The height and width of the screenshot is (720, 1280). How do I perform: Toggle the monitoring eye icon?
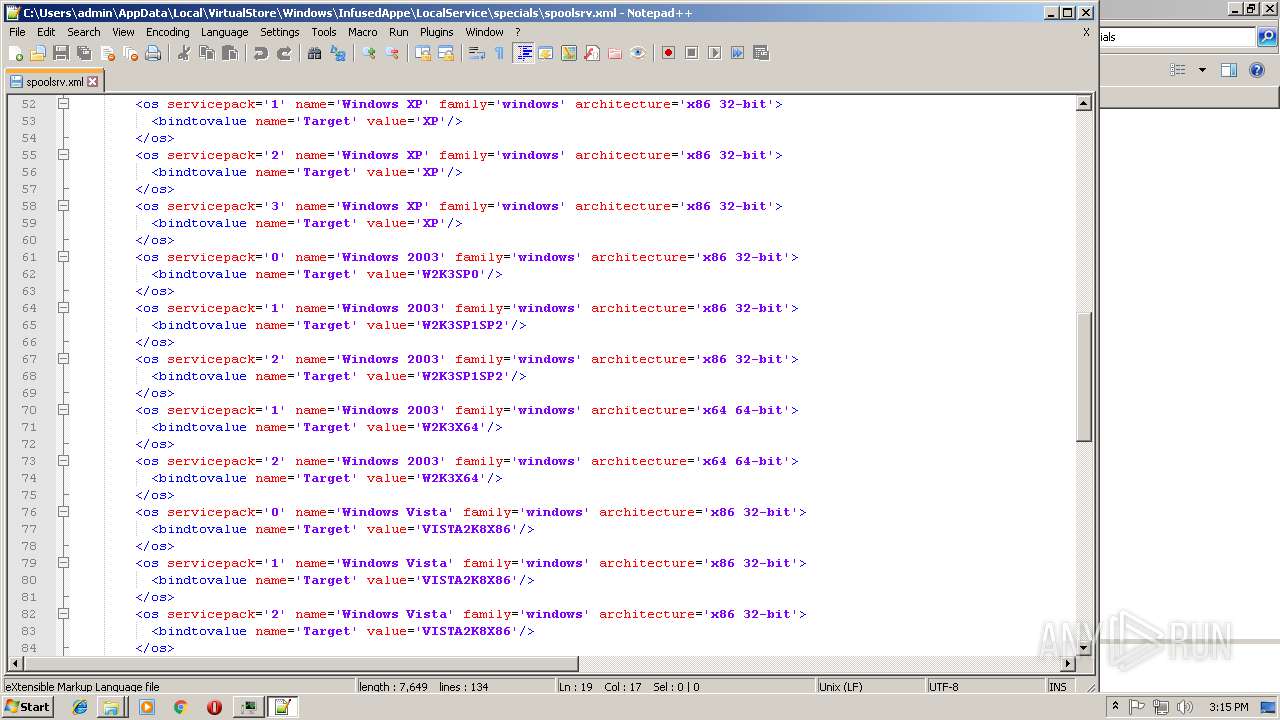tap(638, 53)
